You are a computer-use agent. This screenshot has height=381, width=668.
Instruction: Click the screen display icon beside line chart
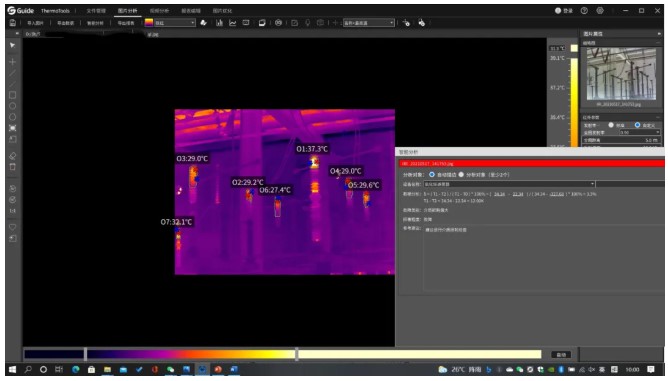pos(246,23)
